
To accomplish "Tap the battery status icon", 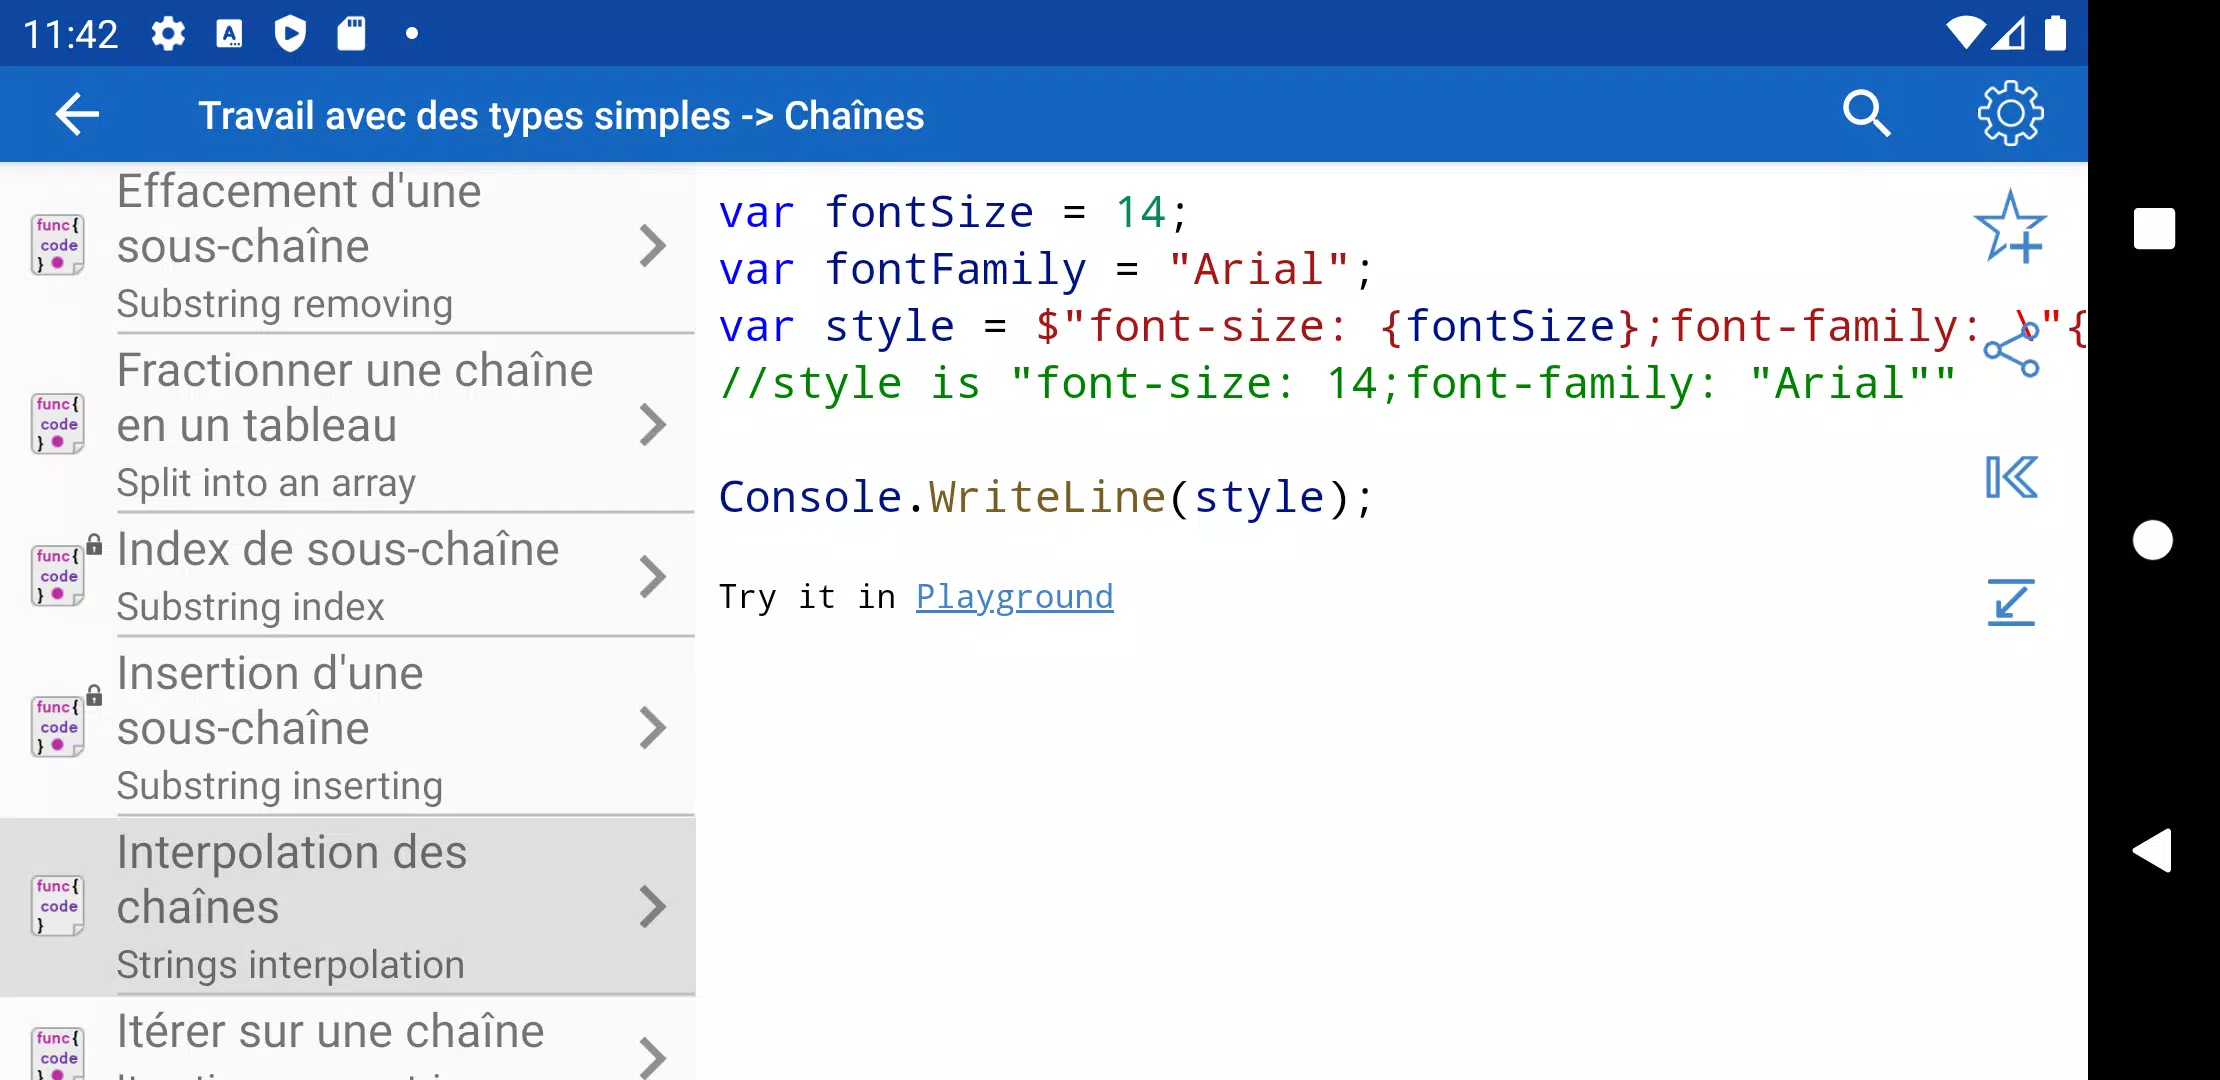I will tap(2055, 33).
